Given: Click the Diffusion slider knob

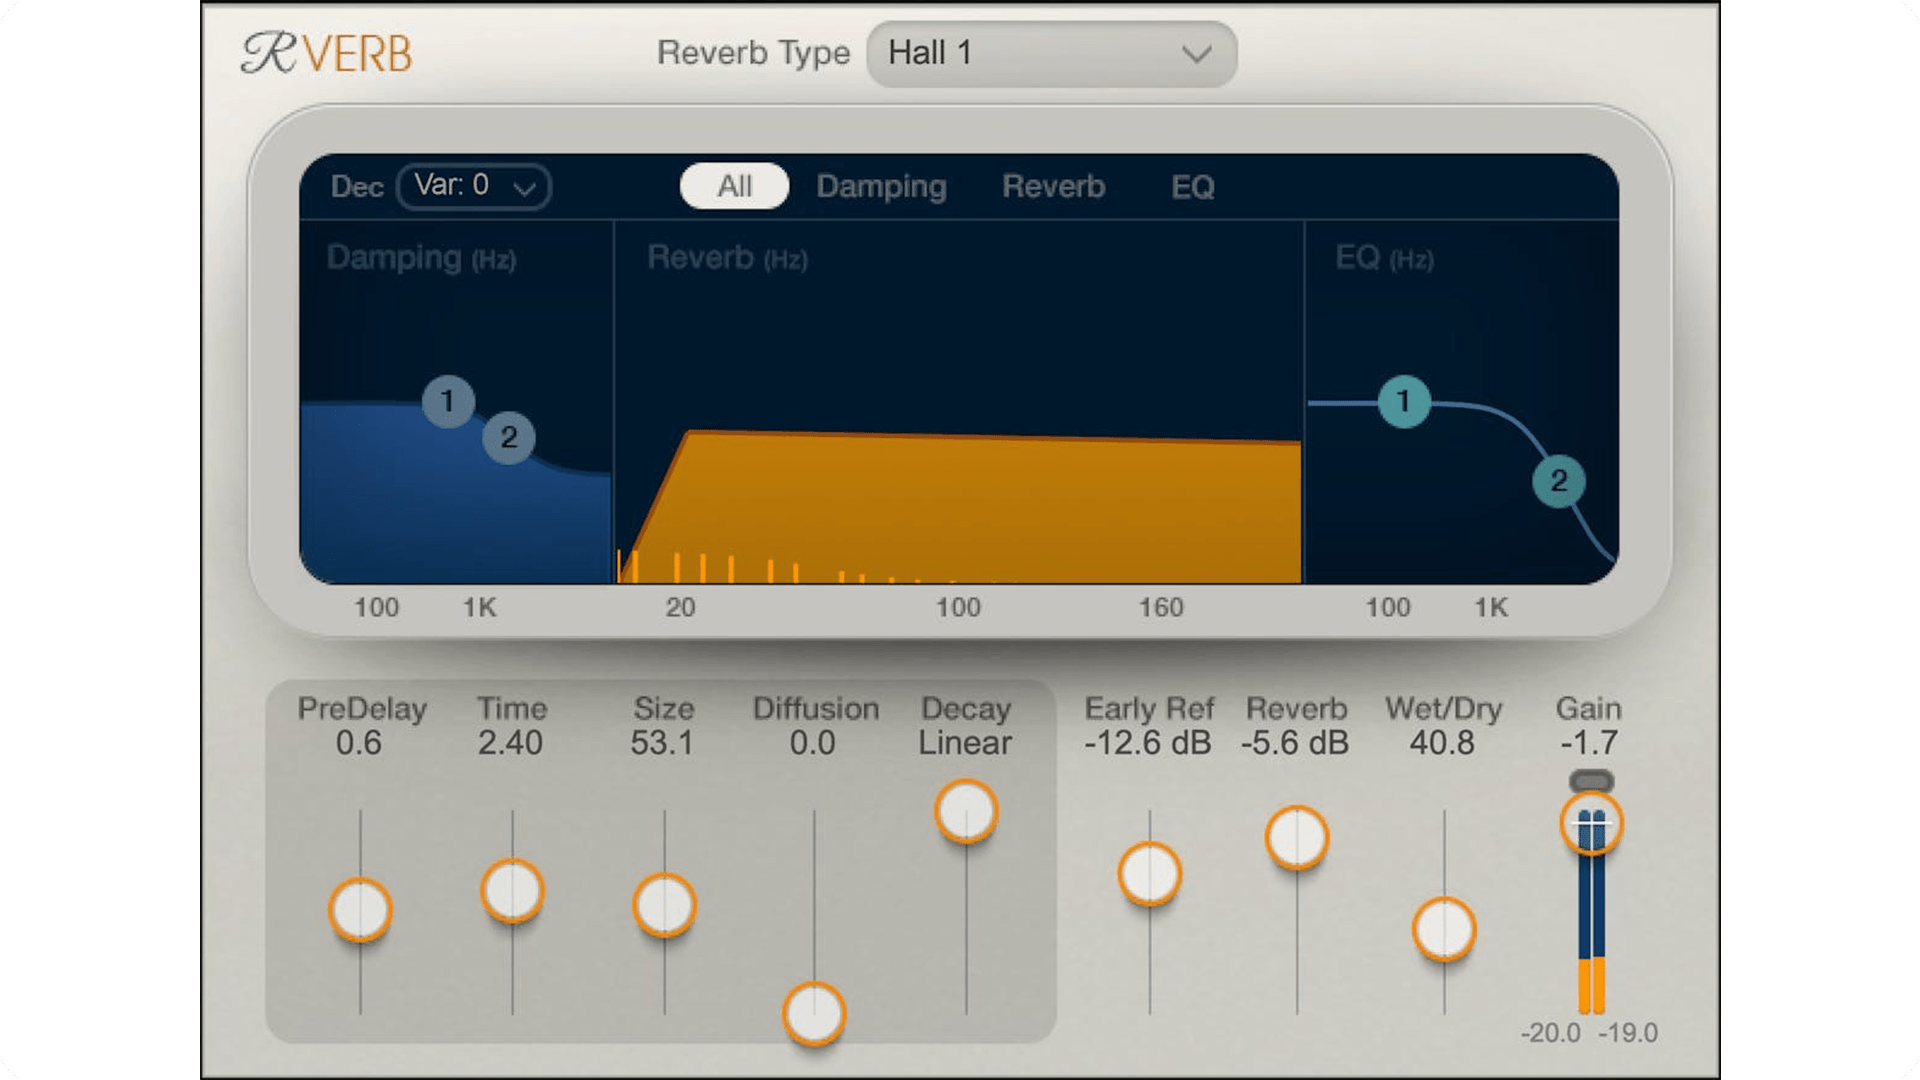Looking at the screenshot, I should point(814,1013).
